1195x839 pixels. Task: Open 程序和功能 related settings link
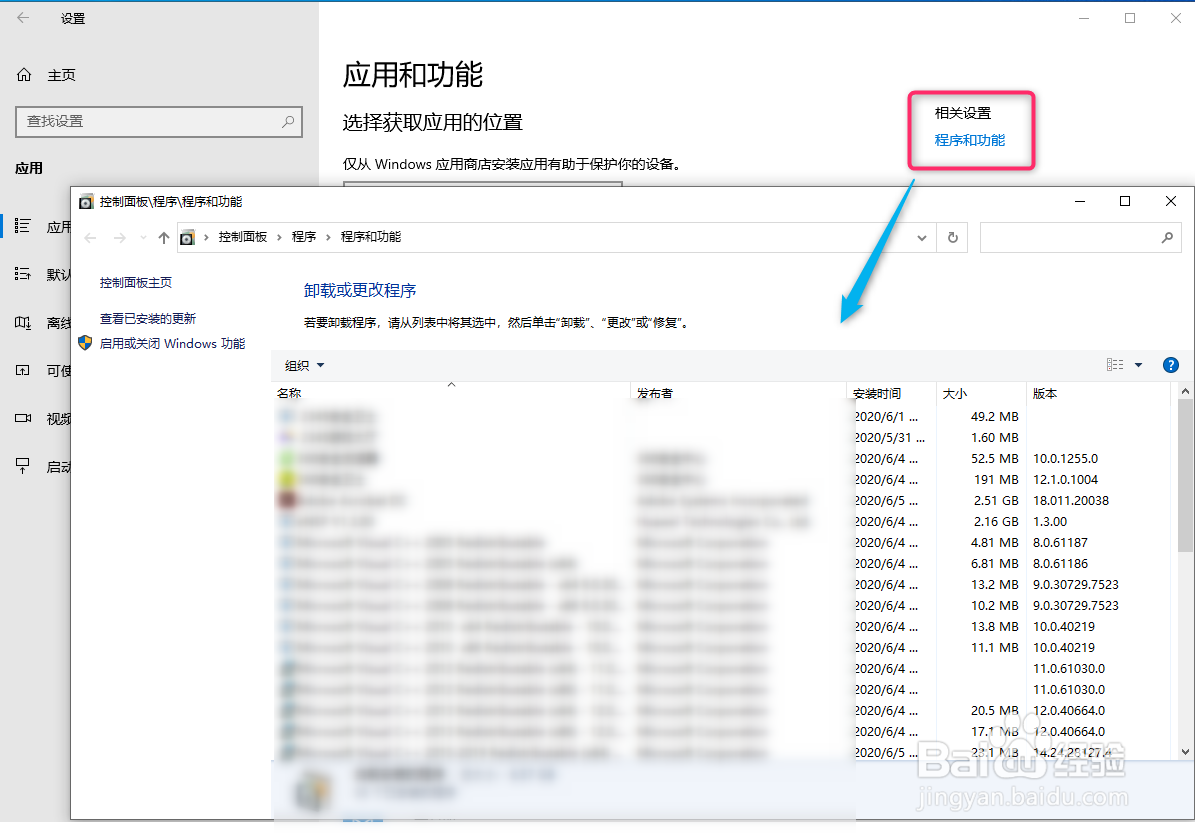[969, 140]
